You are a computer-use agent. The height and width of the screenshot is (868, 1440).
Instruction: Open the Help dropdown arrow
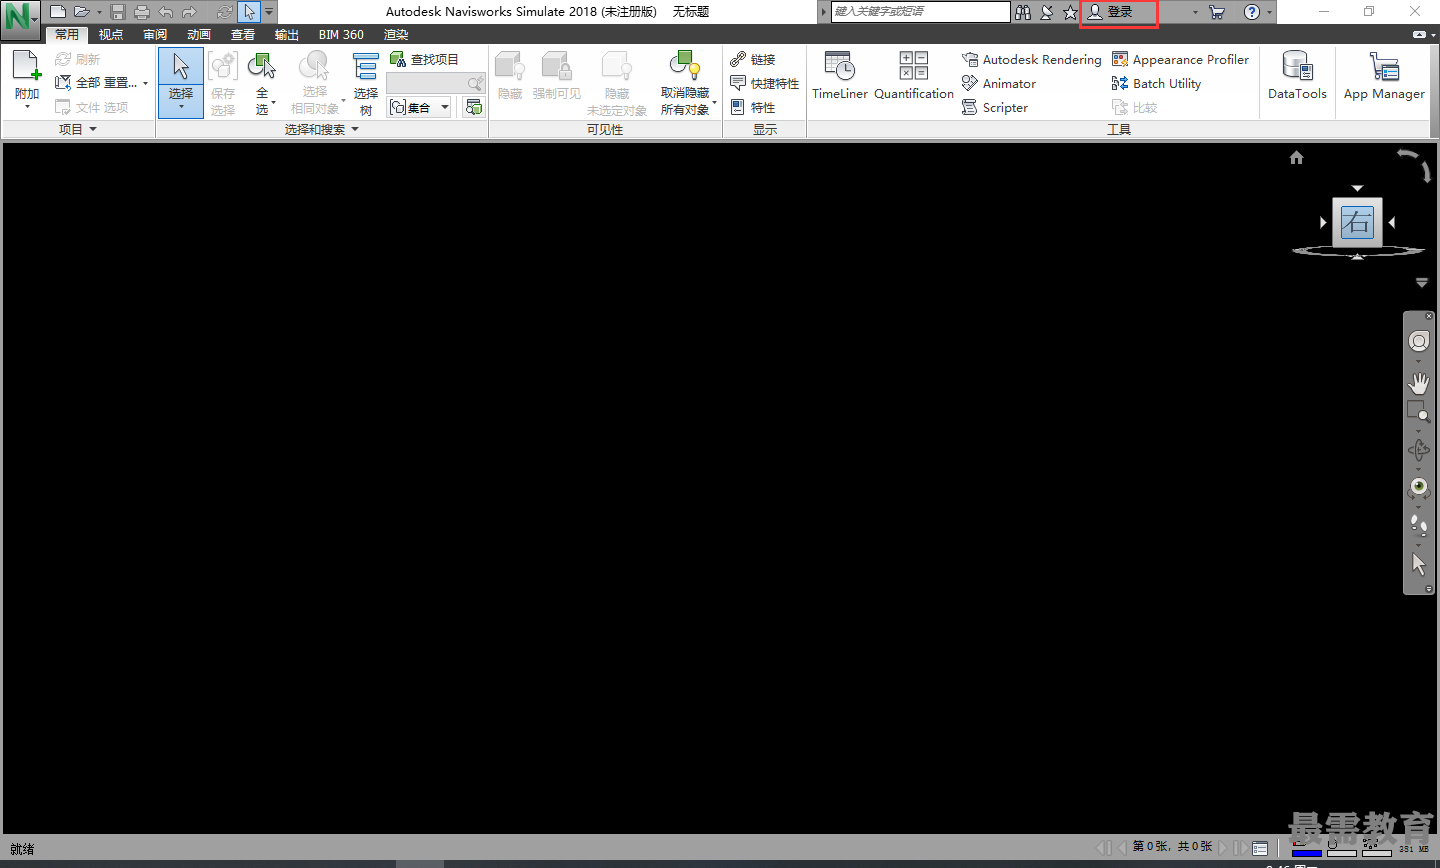coord(1269,13)
